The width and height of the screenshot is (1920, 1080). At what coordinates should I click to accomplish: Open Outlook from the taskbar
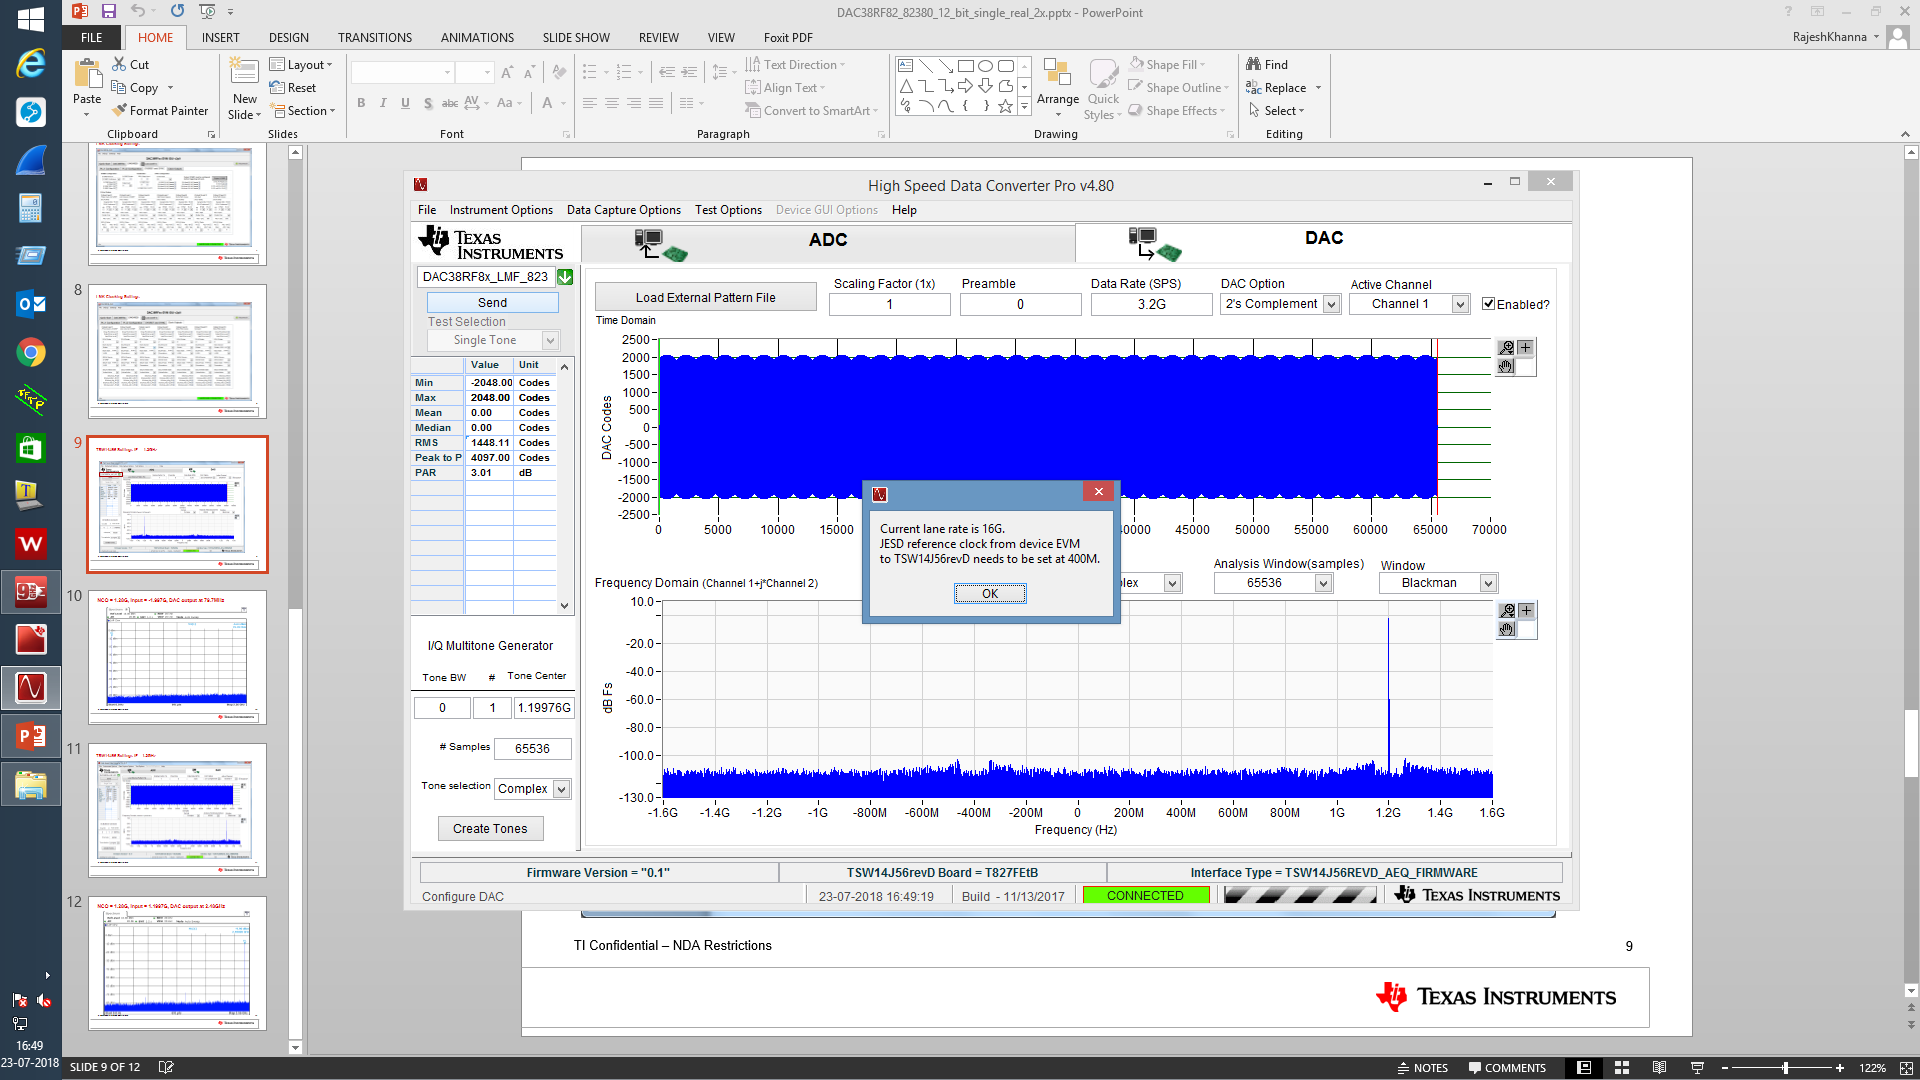(31, 304)
